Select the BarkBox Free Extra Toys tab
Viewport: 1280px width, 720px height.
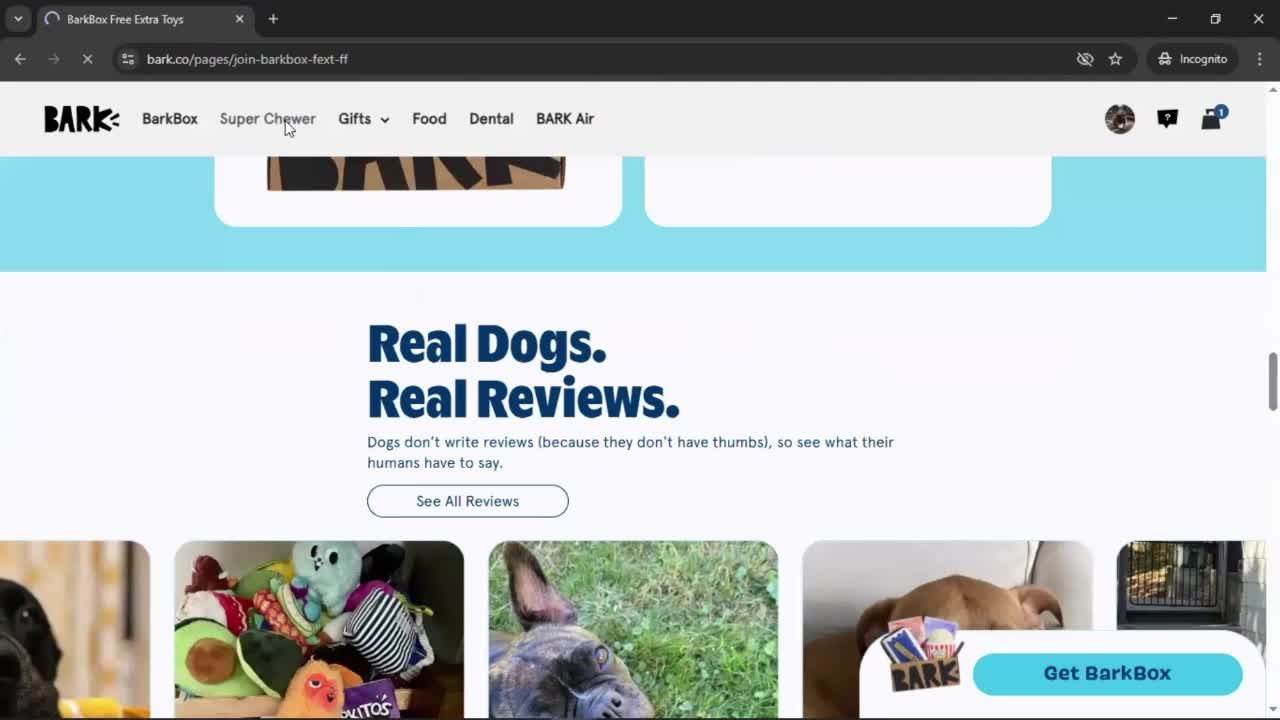pyautogui.click(x=144, y=19)
